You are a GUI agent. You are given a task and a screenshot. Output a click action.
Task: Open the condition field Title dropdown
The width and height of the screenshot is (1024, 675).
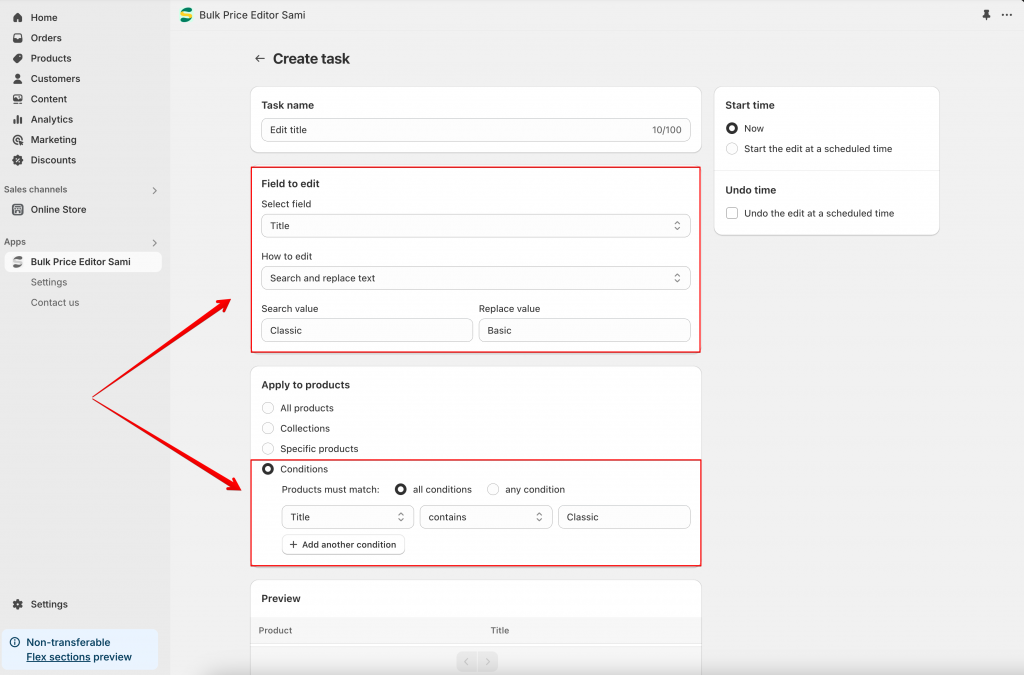coord(347,517)
